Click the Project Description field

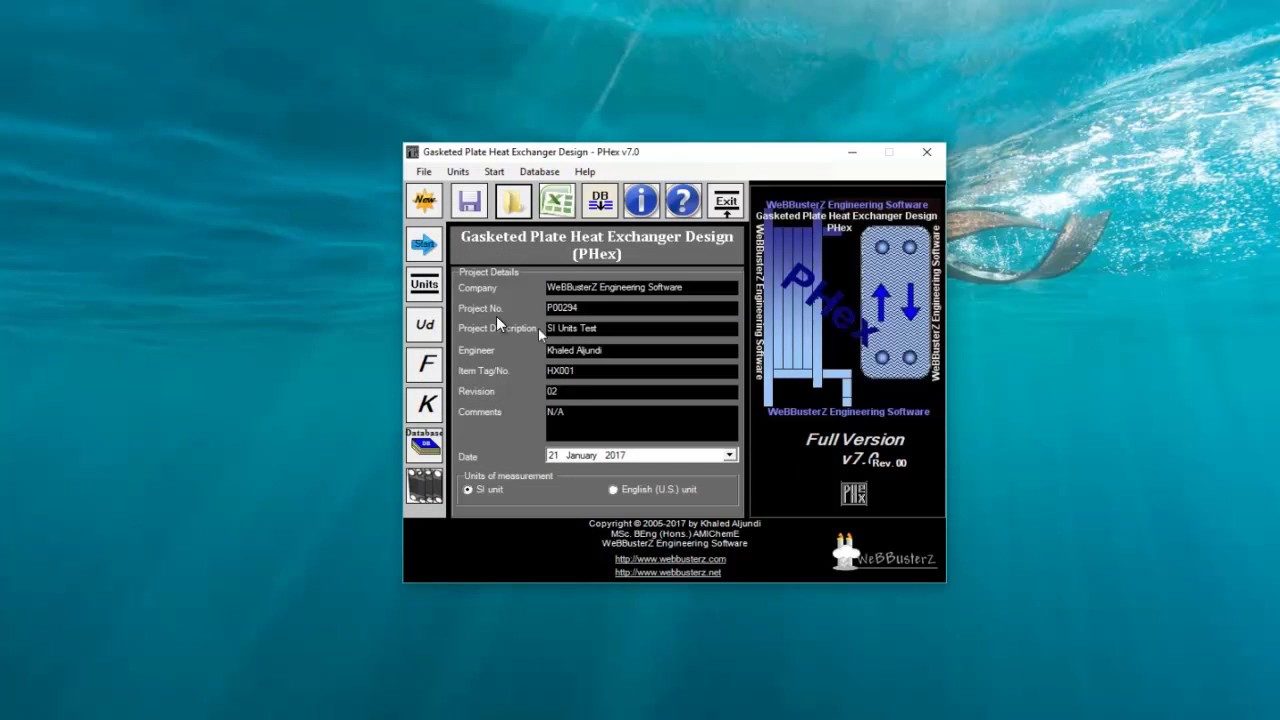(x=642, y=328)
